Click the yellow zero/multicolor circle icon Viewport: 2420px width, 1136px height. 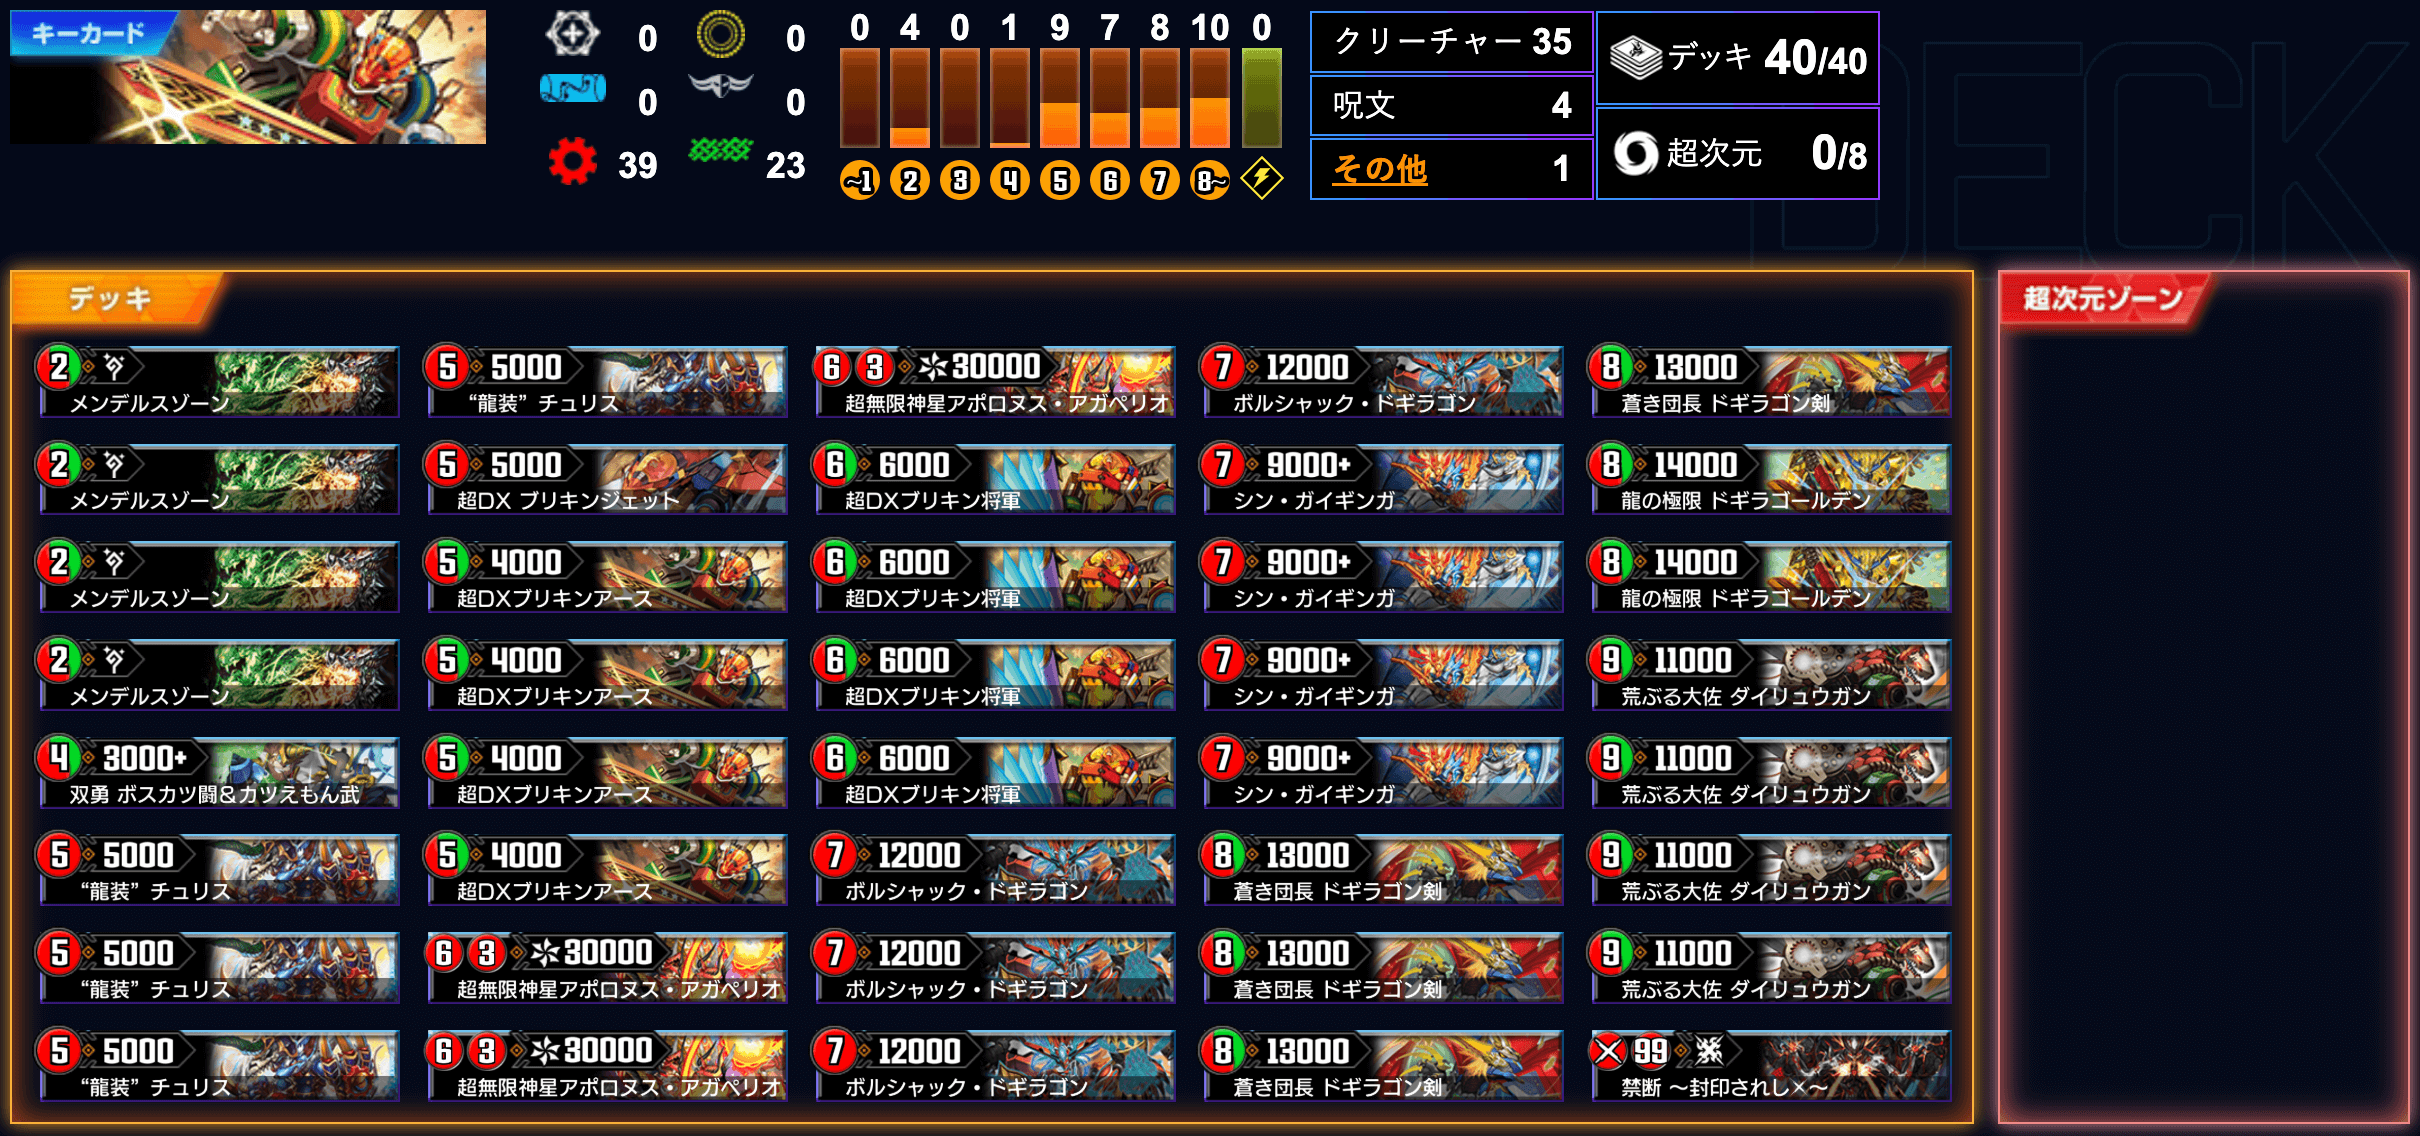pyautogui.click(x=721, y=34)
